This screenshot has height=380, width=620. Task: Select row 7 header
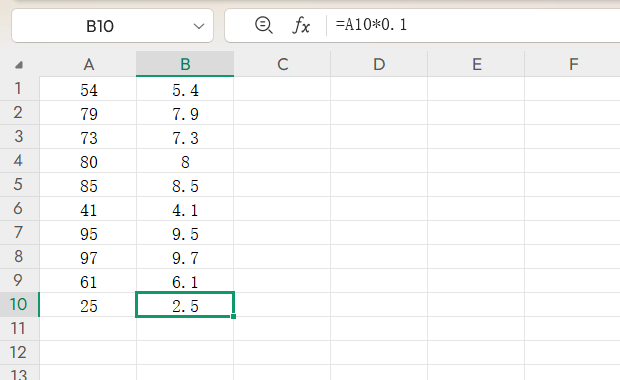click(19, 233)
